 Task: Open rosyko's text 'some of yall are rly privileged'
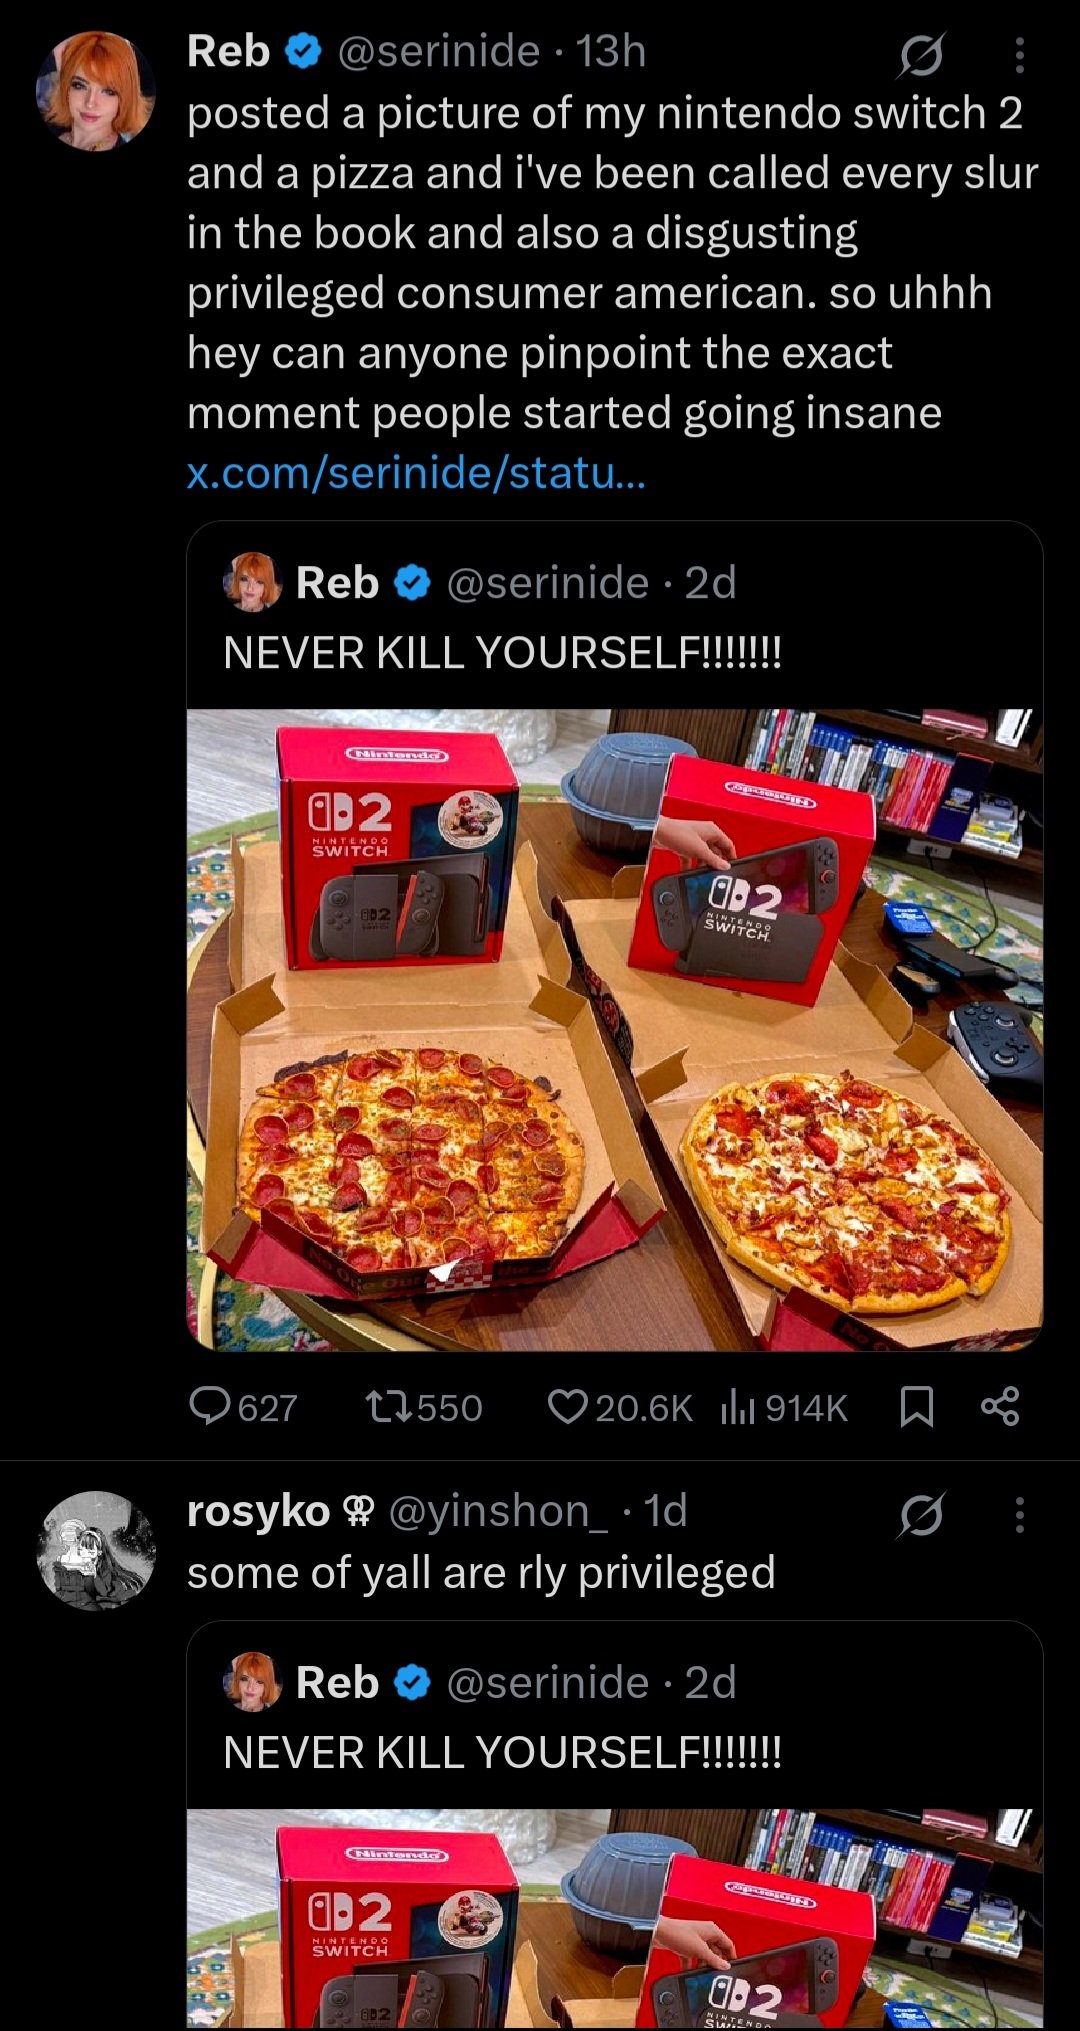[481, 1573]
